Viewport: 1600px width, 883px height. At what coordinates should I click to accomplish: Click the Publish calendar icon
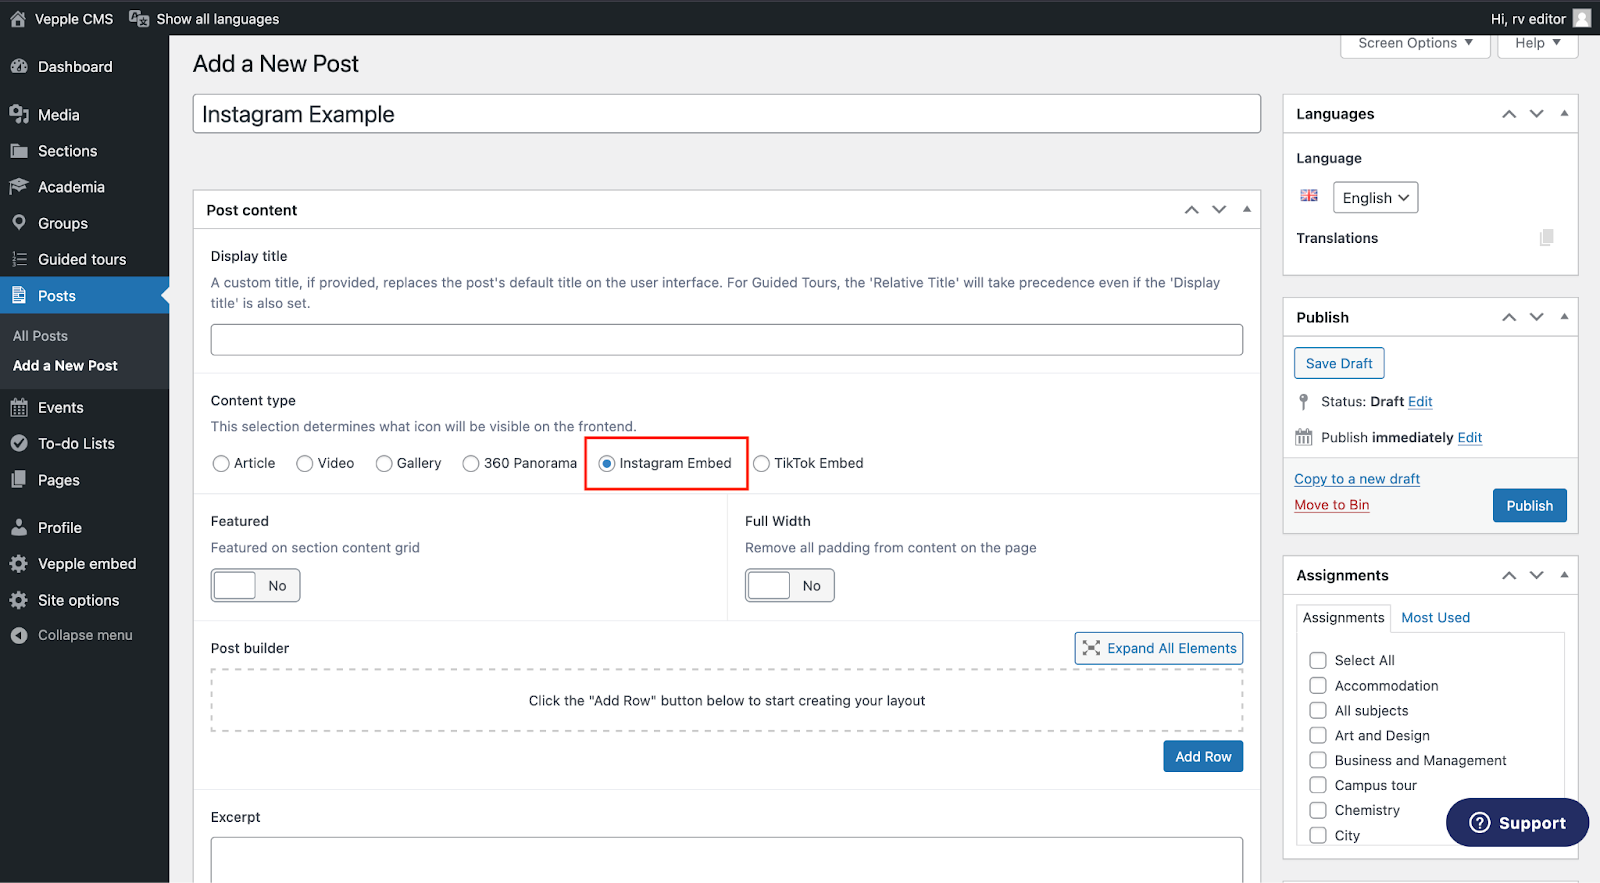click(1304, 437)
